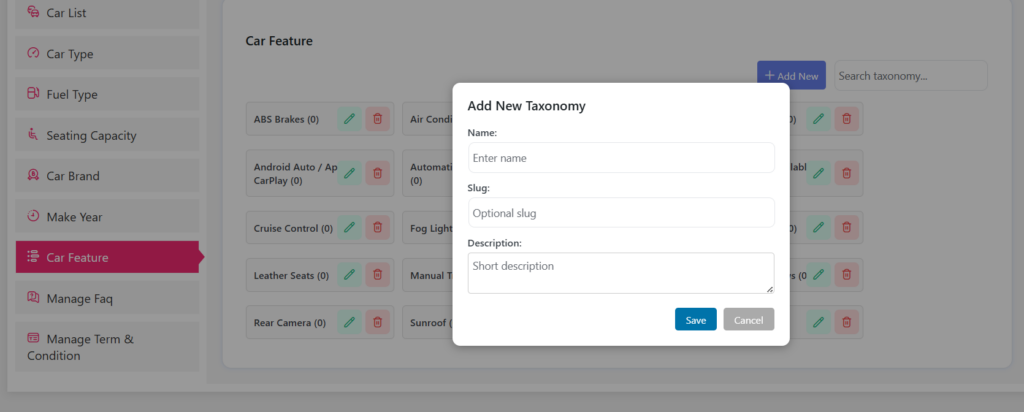The width and height of the screenshot is (1024, 412).
Task: Click the "Add New Taxonomy" dialog title
Action: [x=526, y=106]
